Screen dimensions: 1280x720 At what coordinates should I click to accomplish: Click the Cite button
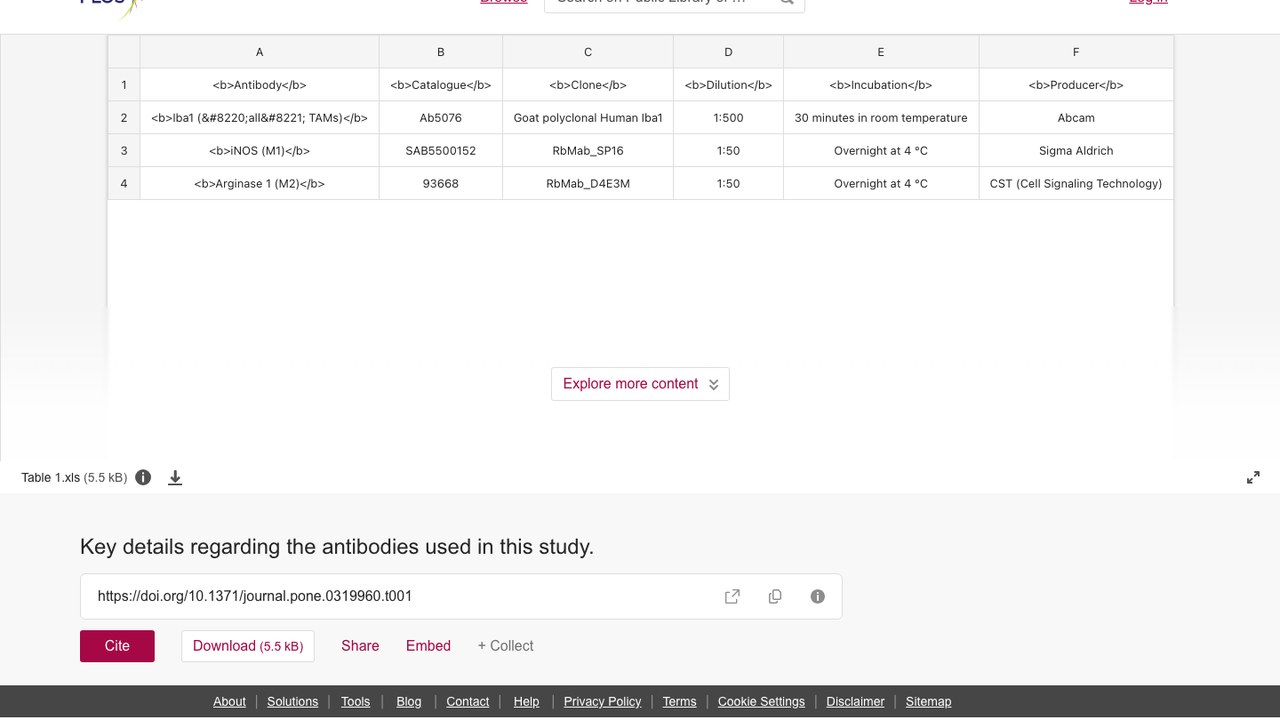[x=117, y=646]
